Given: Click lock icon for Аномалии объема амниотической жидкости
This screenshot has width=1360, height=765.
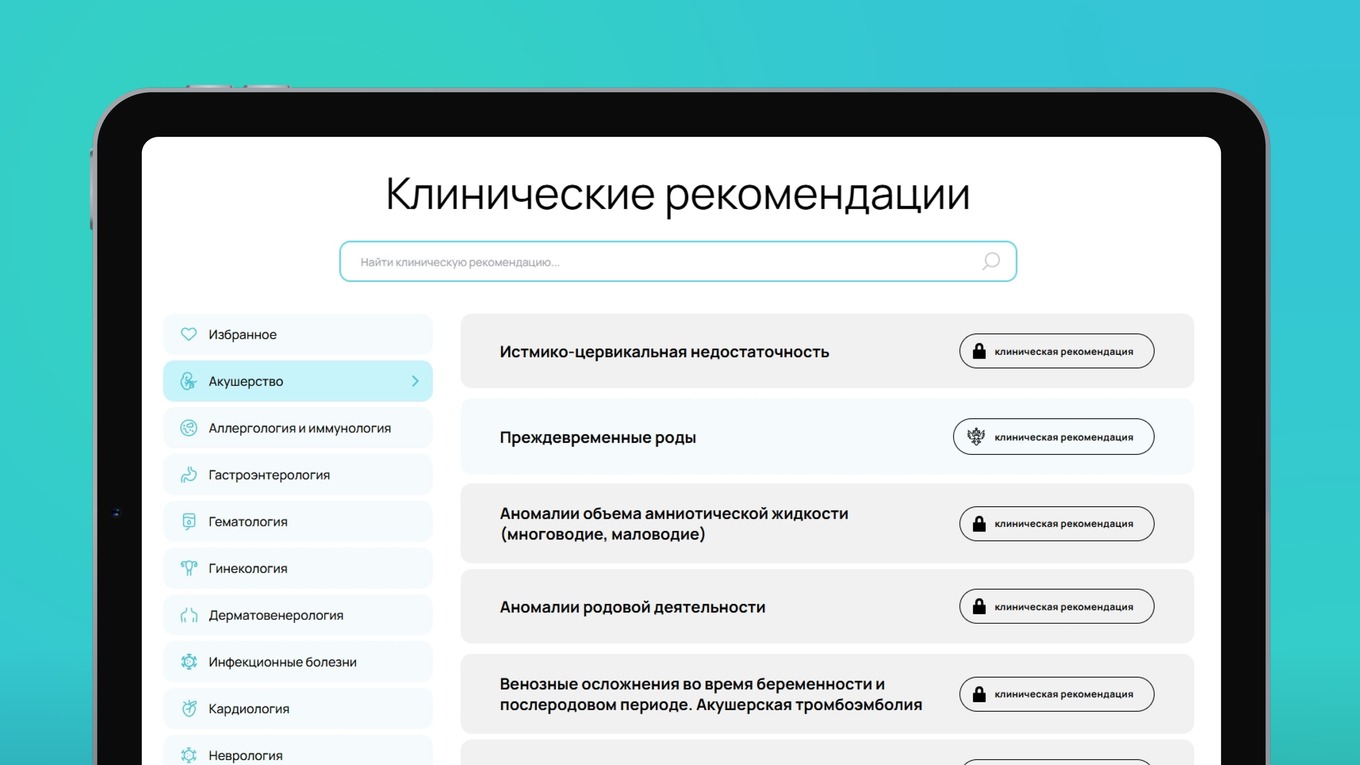Looking at the screenshot, I should [979, 523].
